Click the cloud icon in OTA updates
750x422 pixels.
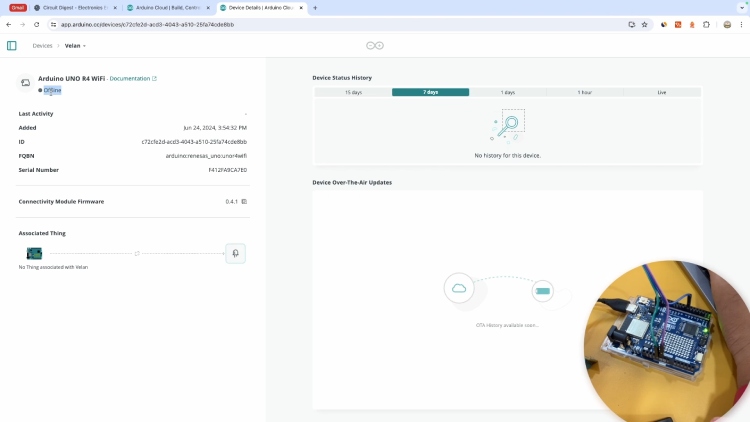coord(459,288)
